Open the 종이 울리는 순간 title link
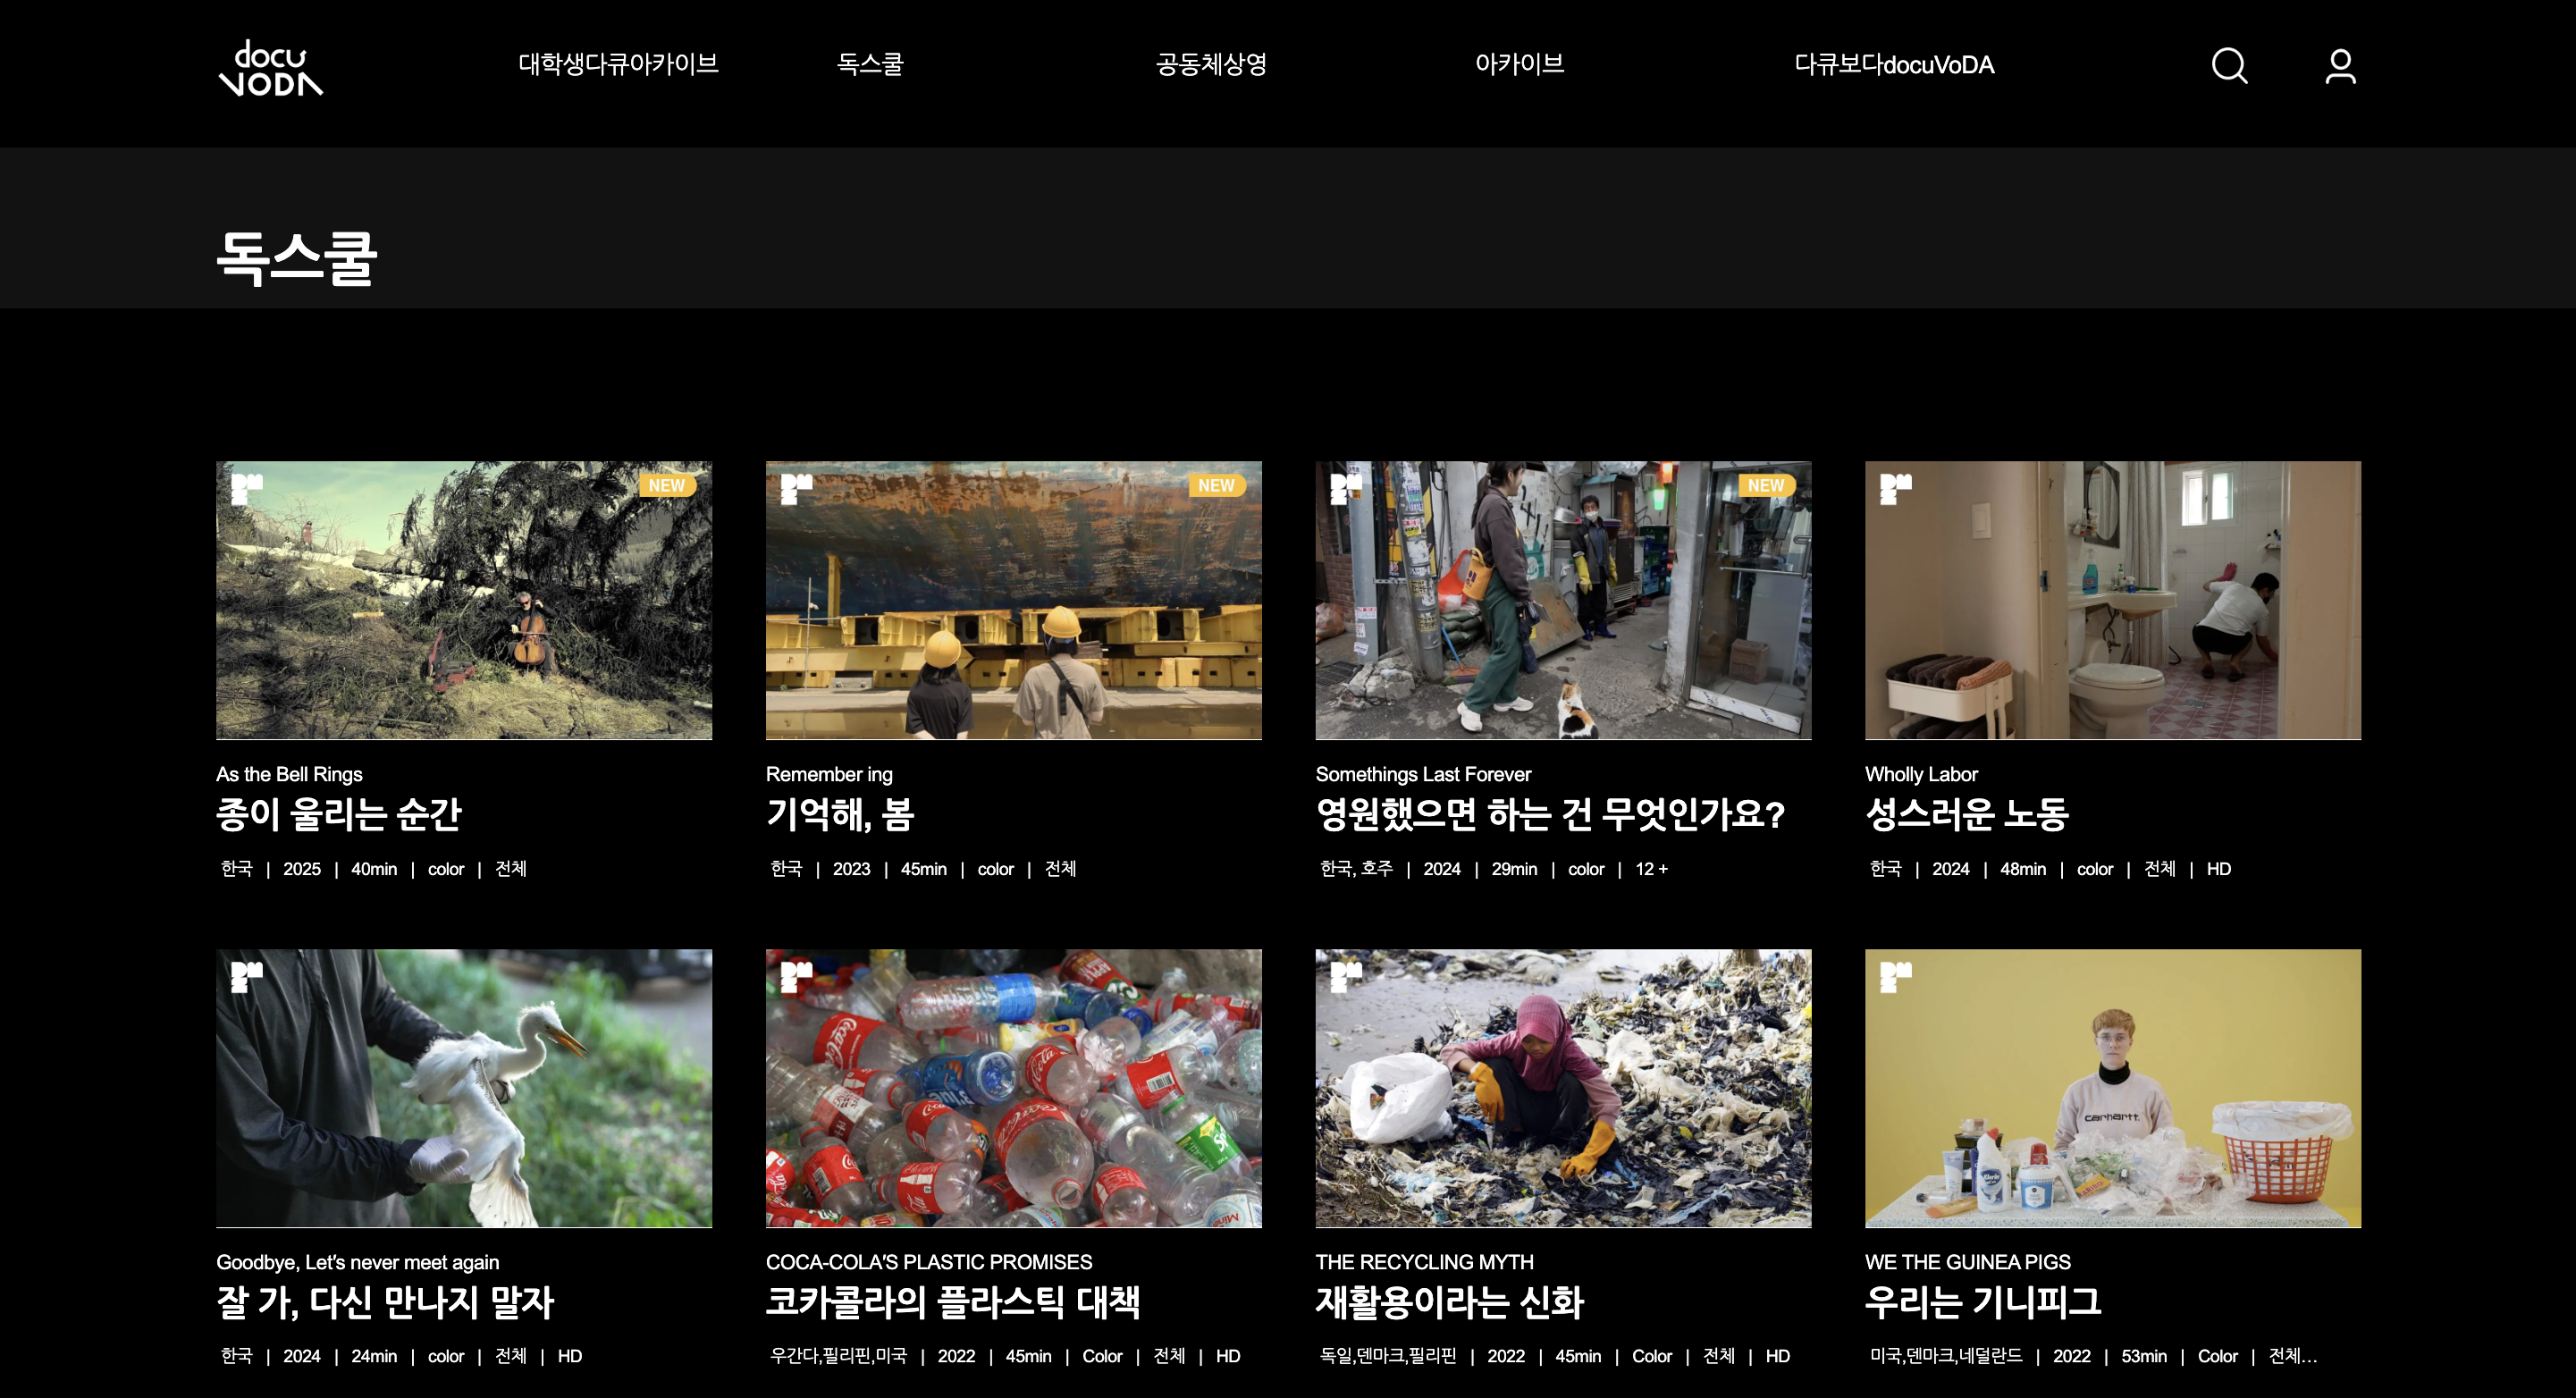Viewport: 2576px width, 1398px height. [338, 814]
